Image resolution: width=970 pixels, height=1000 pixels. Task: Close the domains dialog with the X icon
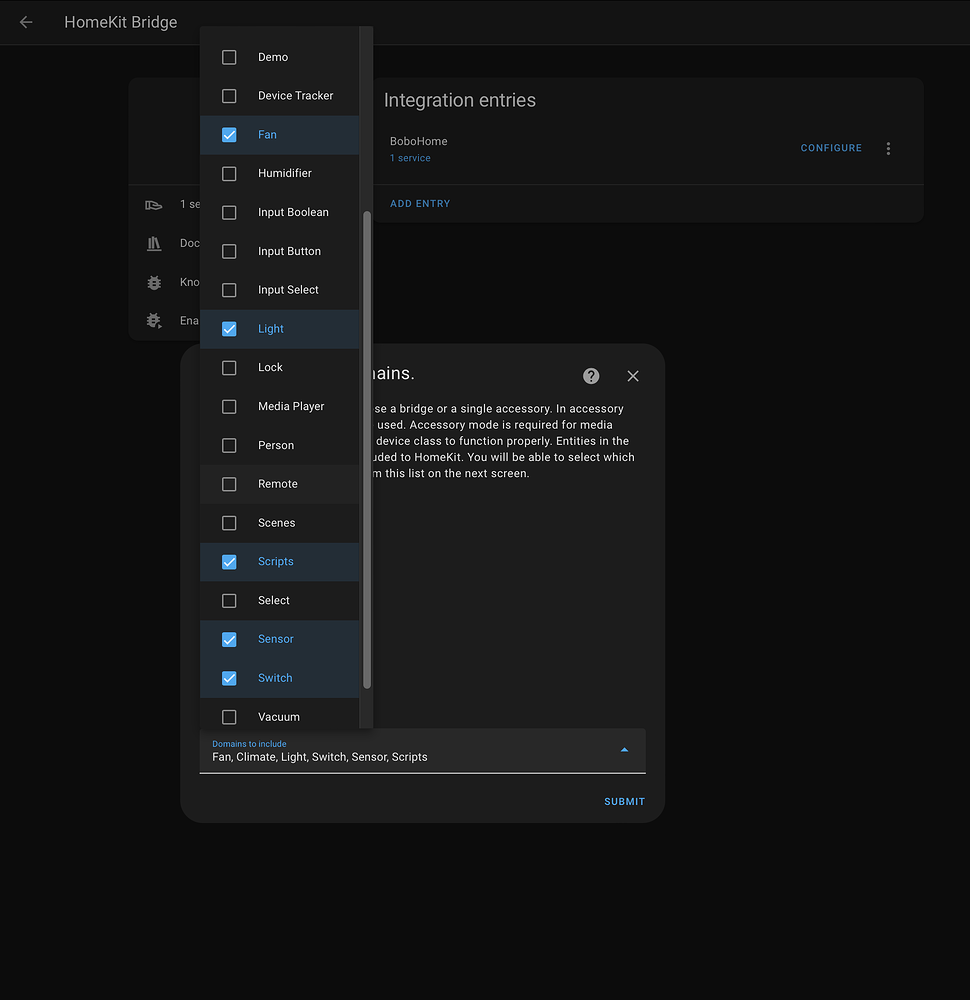[x=633, y=376]
